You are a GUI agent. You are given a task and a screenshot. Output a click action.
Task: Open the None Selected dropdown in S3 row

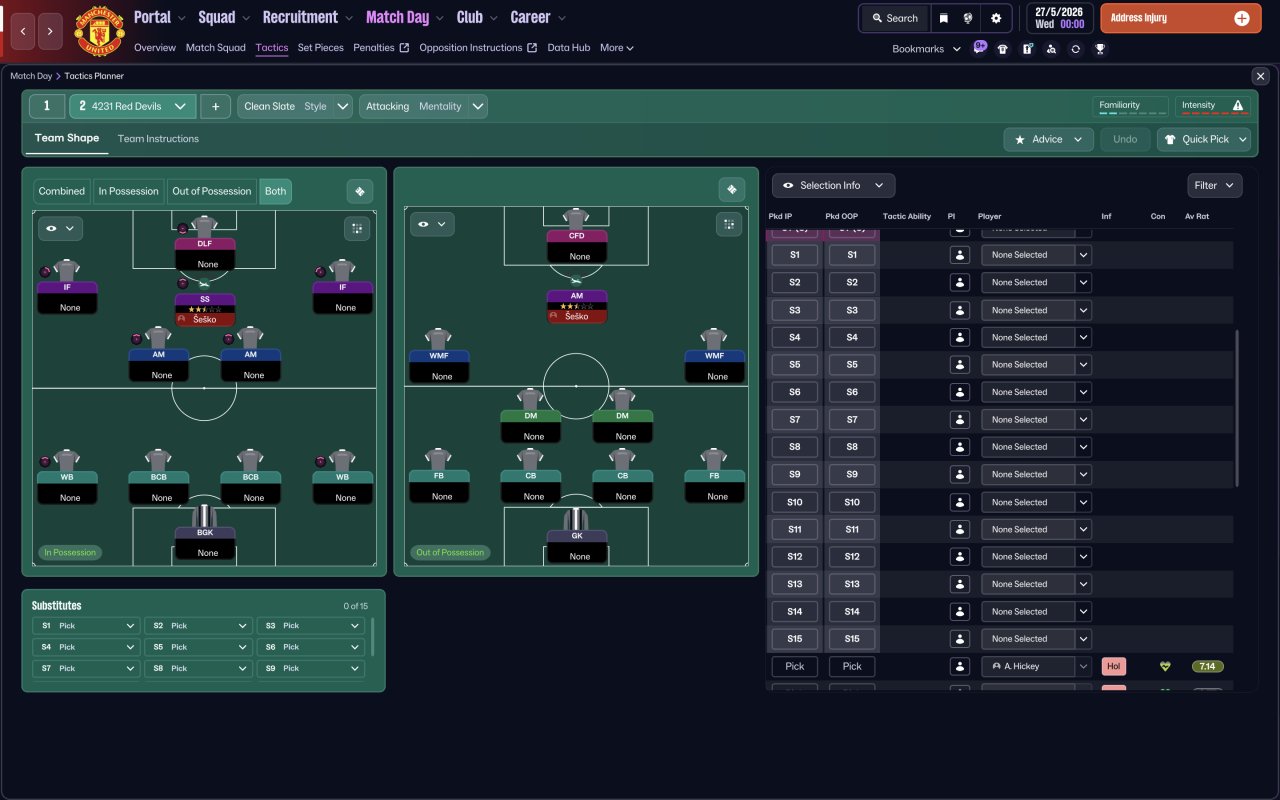1036,310
